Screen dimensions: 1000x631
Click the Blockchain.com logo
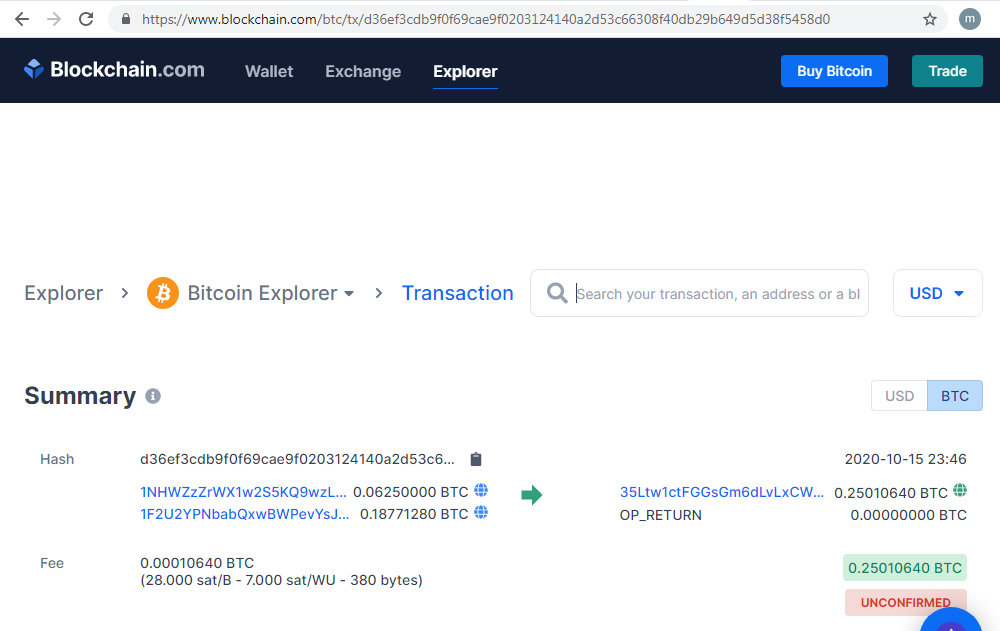(114, 70)
